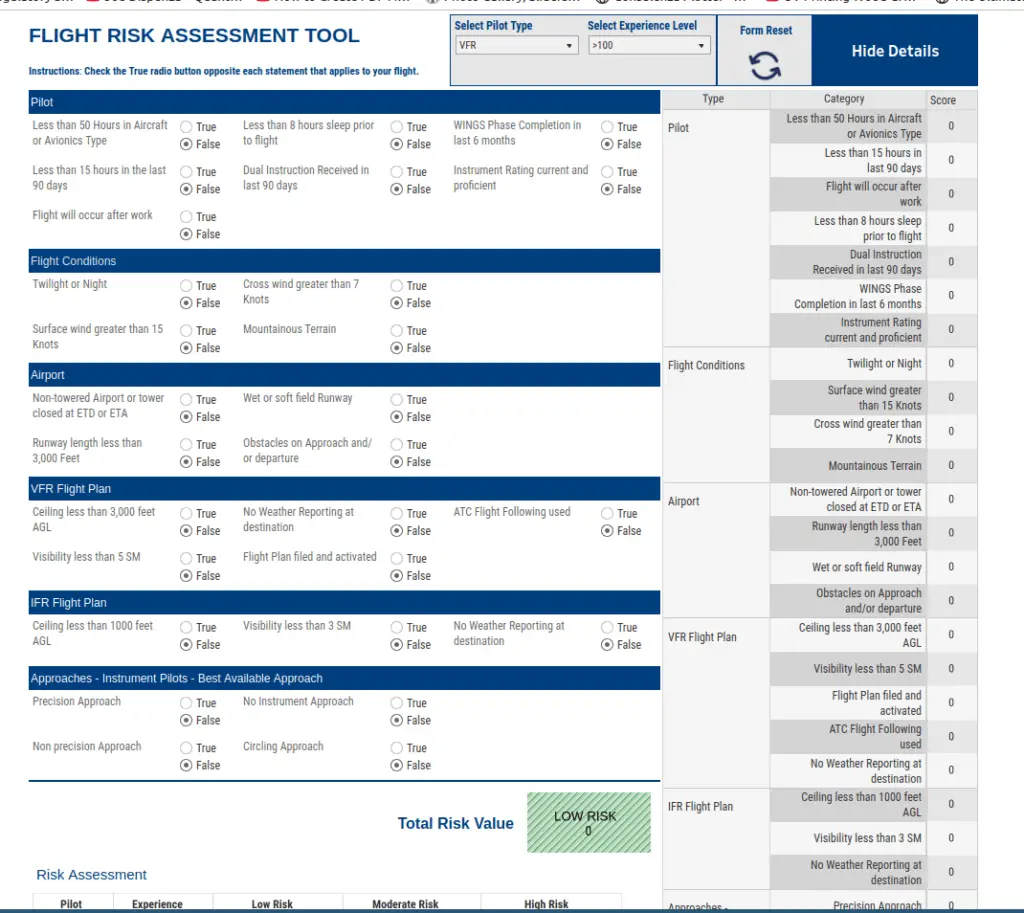Select True for Mountainous Terrain

[397, 331]
